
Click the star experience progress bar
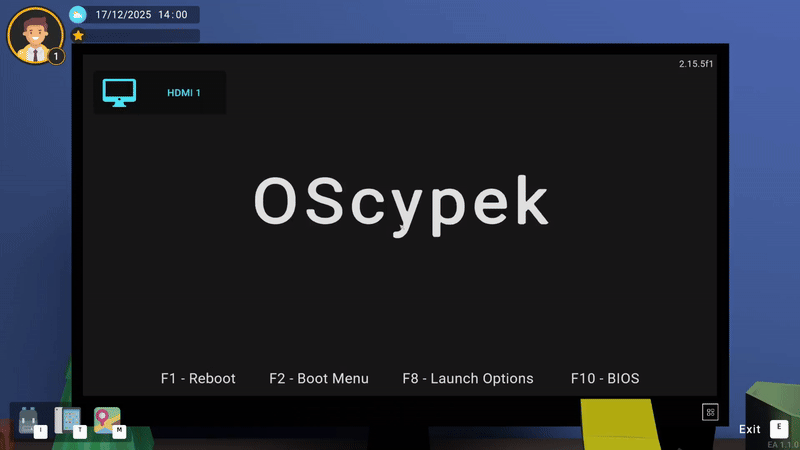click(x=142, y=35)
